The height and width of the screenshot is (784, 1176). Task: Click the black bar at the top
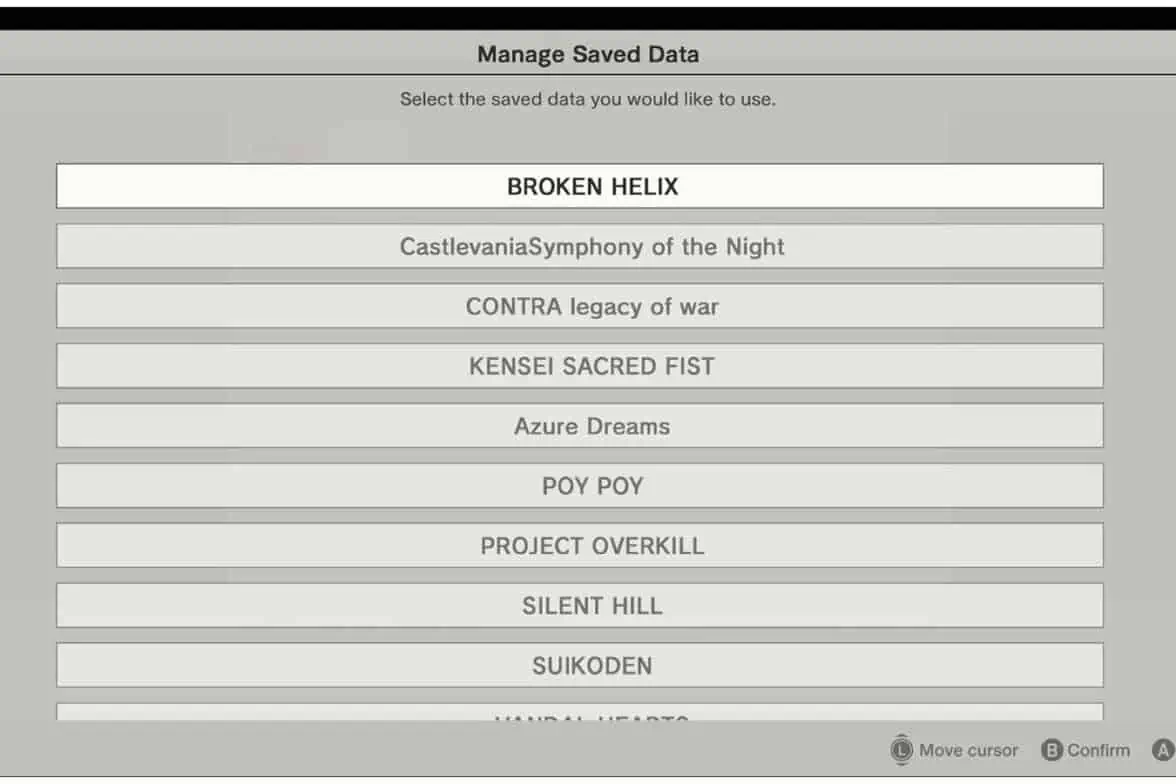pos(588,17)
